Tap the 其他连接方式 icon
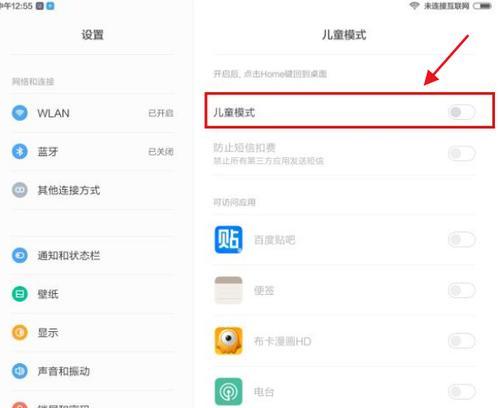The width and height of the screenshot is (500, 408). tap(20, 190)
